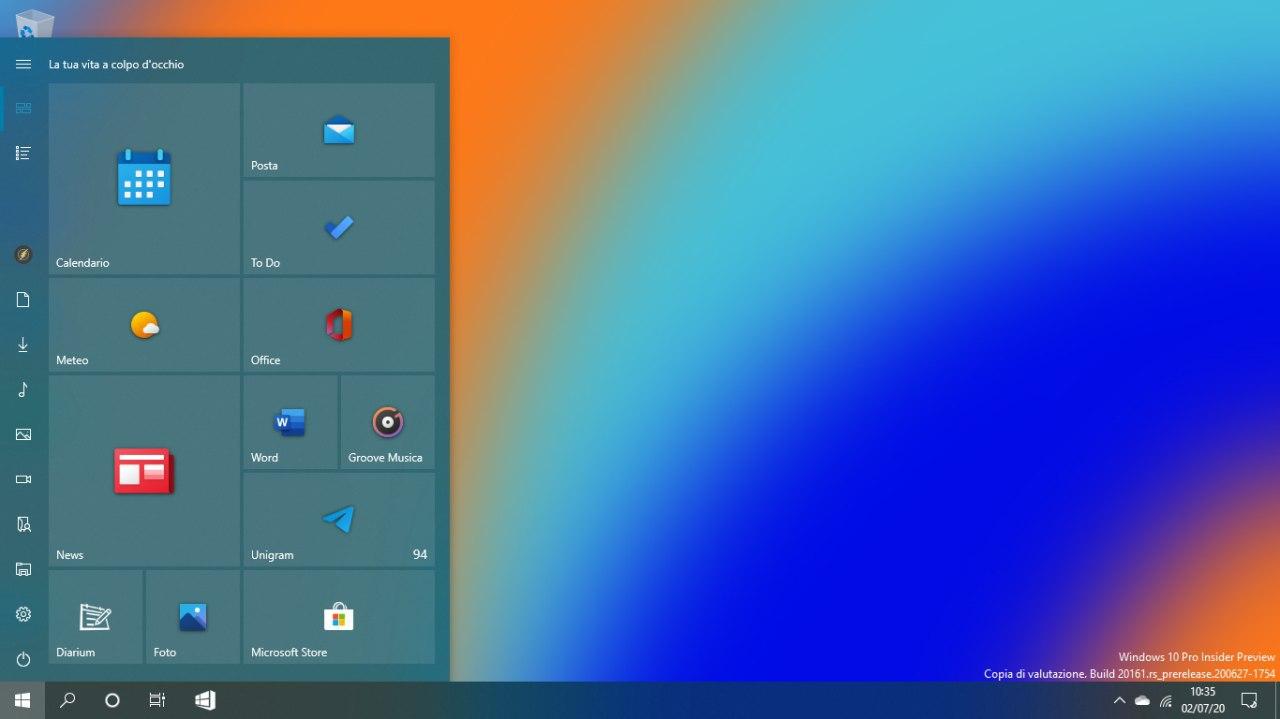The image size is (1280, 719).
Task: Open taskbar Search magnifier
Action: click(68, 700)
